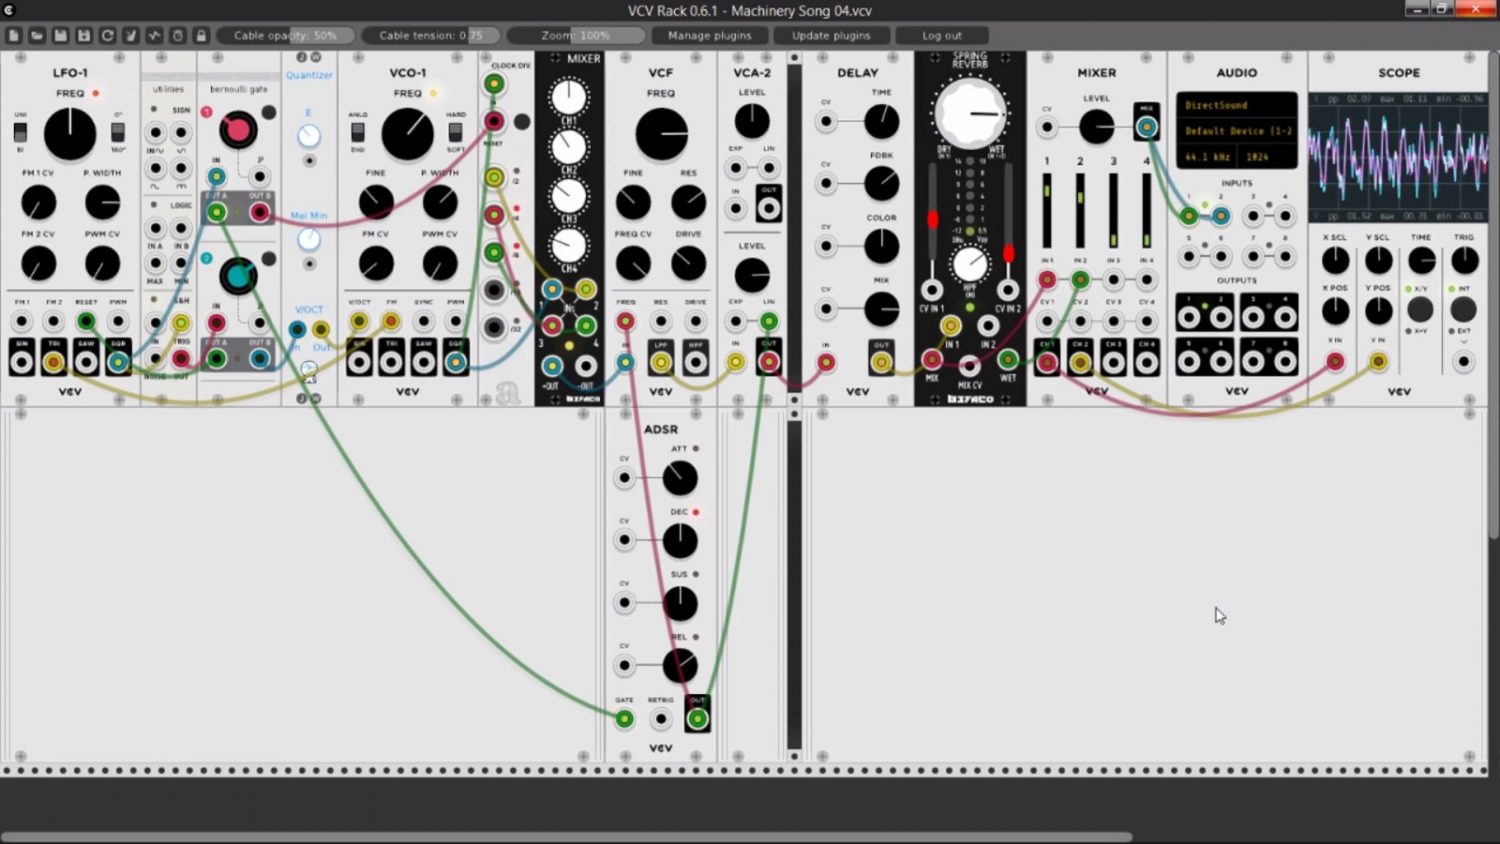Click the Befaco Mixer CH1 knob
This screenshot has width=1500, height=844.
pyautogui.click(x=569, y=97)
